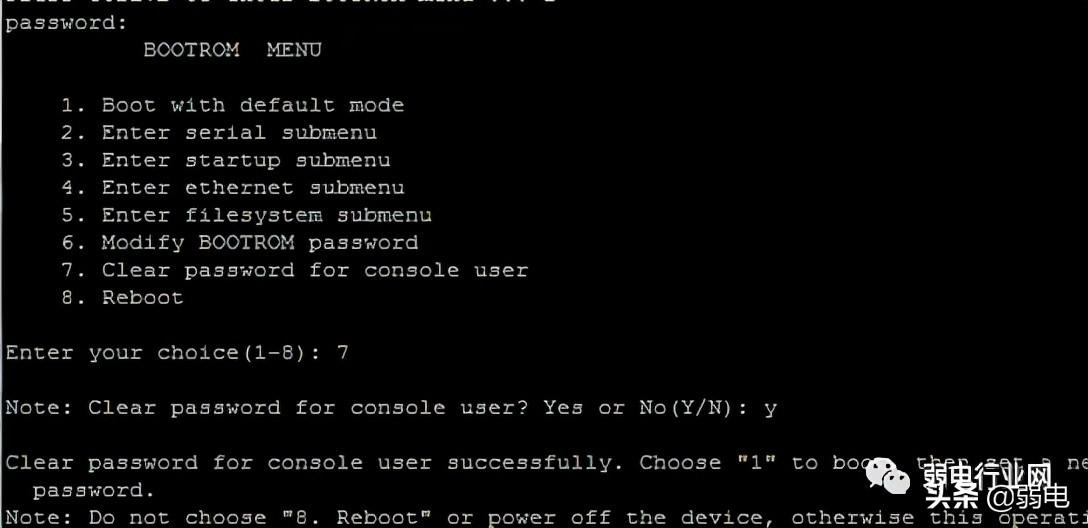Click the Enter ethernet submenu option
The height and width of the screenshot is (528, 1088).
pos(232,188)
